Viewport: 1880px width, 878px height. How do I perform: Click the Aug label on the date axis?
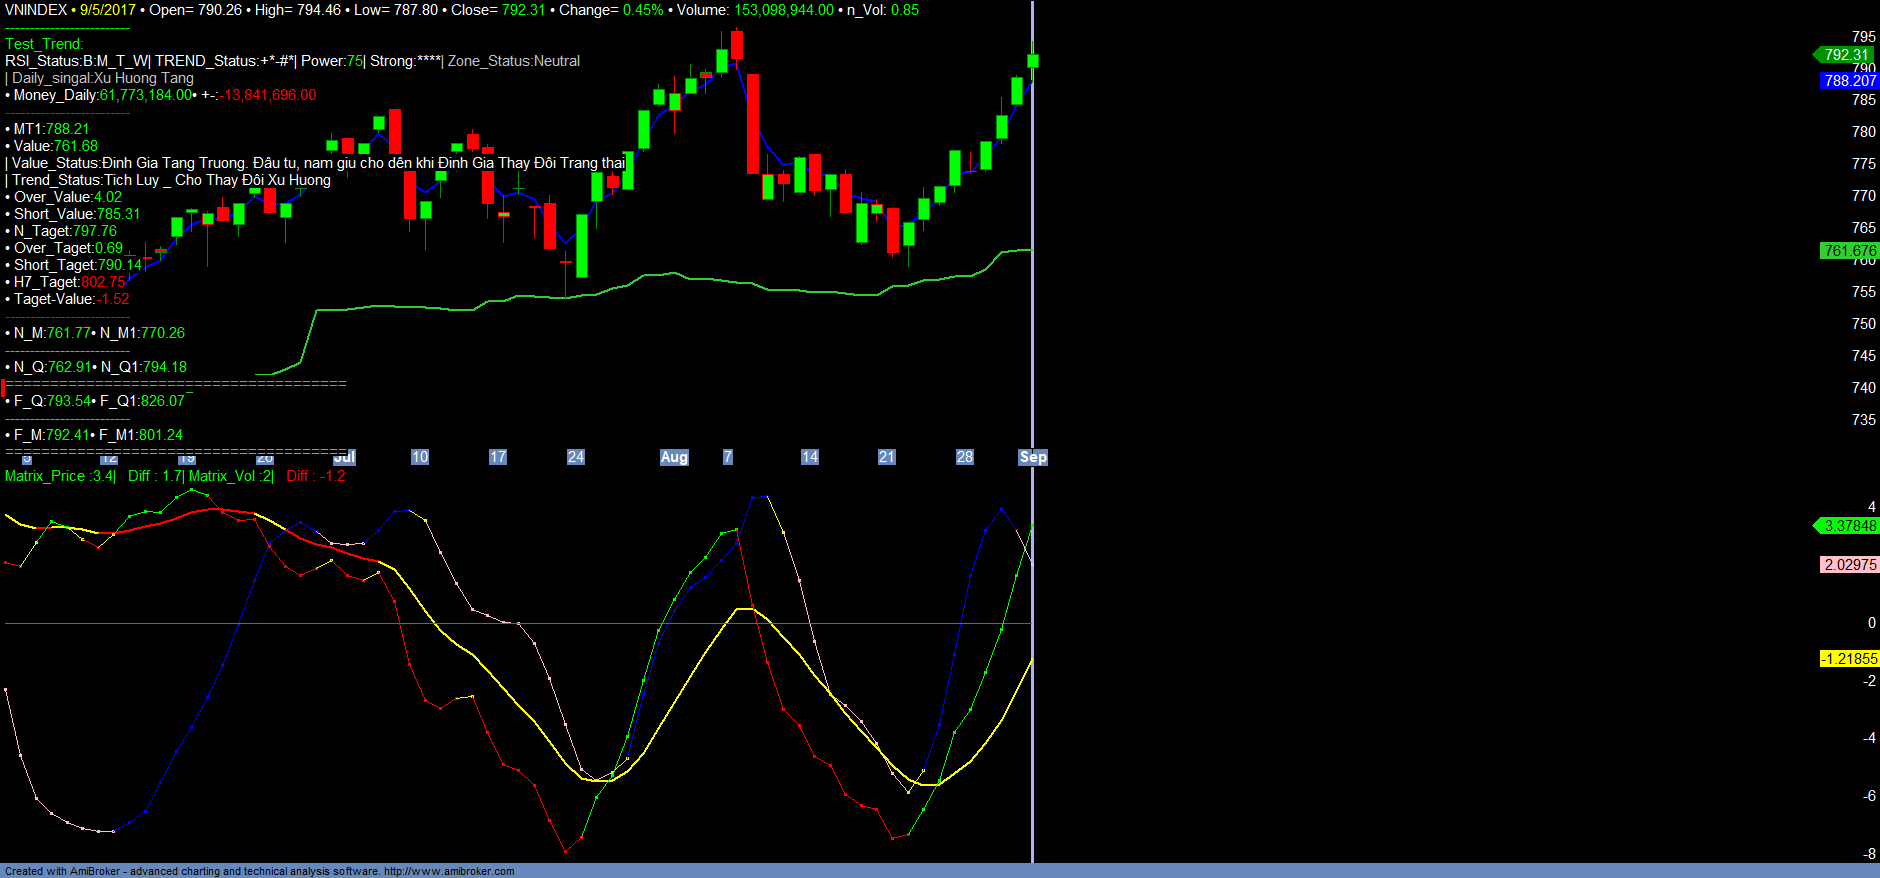tap(674, 457)
